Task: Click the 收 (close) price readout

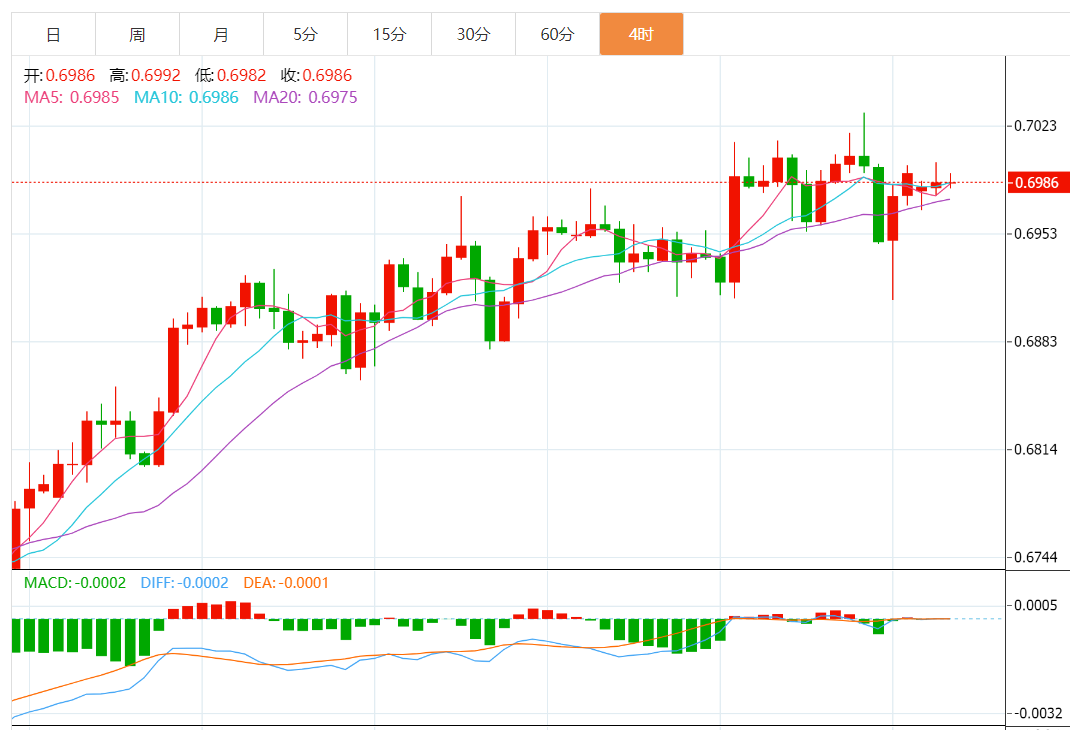Action: [x=316, y=75]
